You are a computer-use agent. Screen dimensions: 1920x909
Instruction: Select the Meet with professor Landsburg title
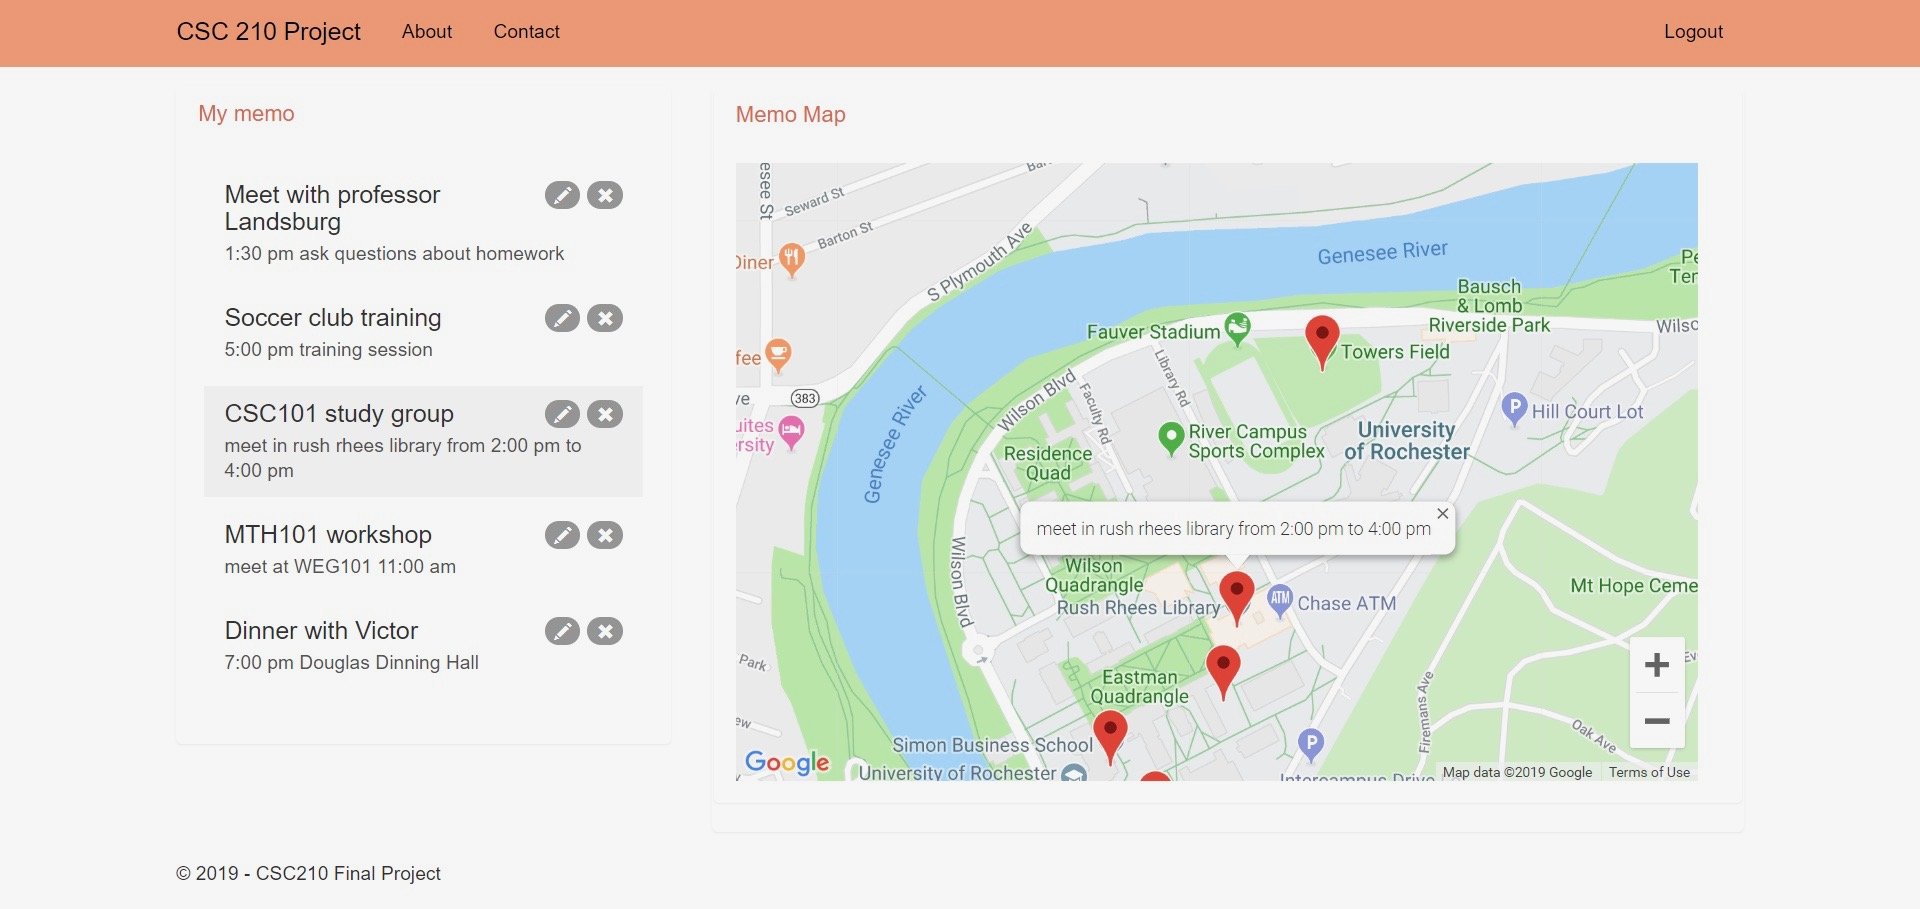332,208
